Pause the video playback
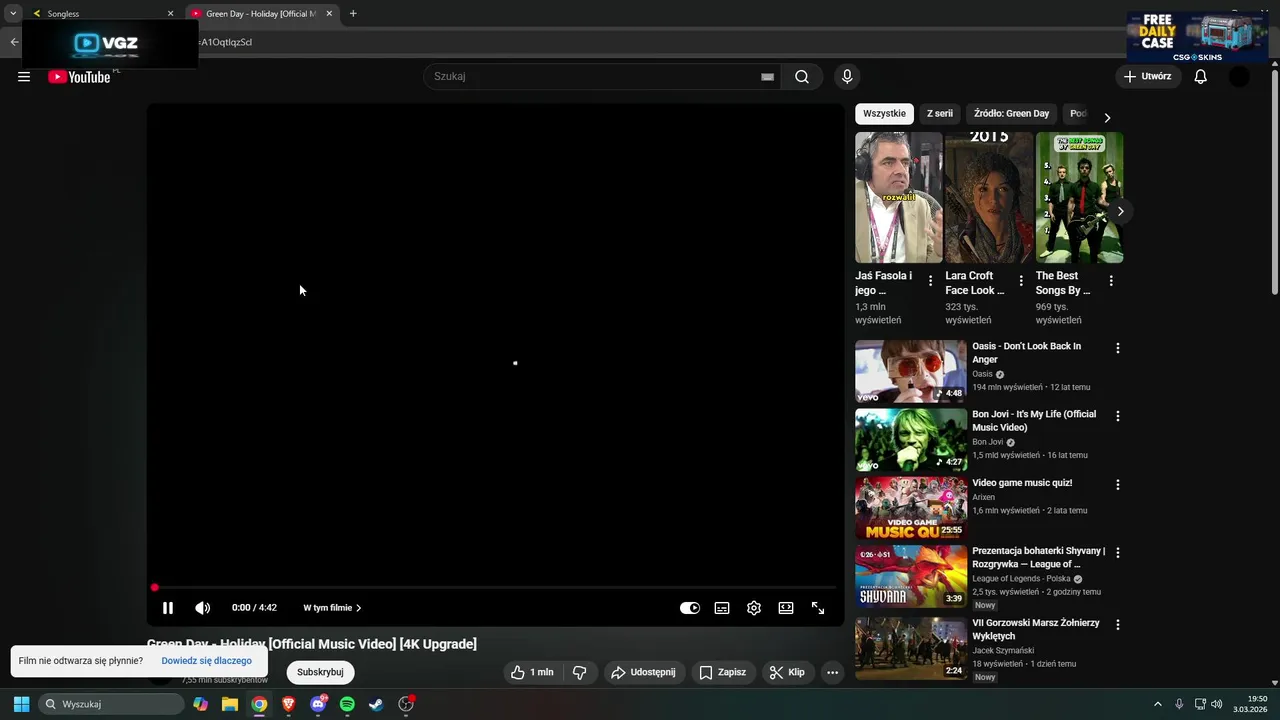 [168, 608]
